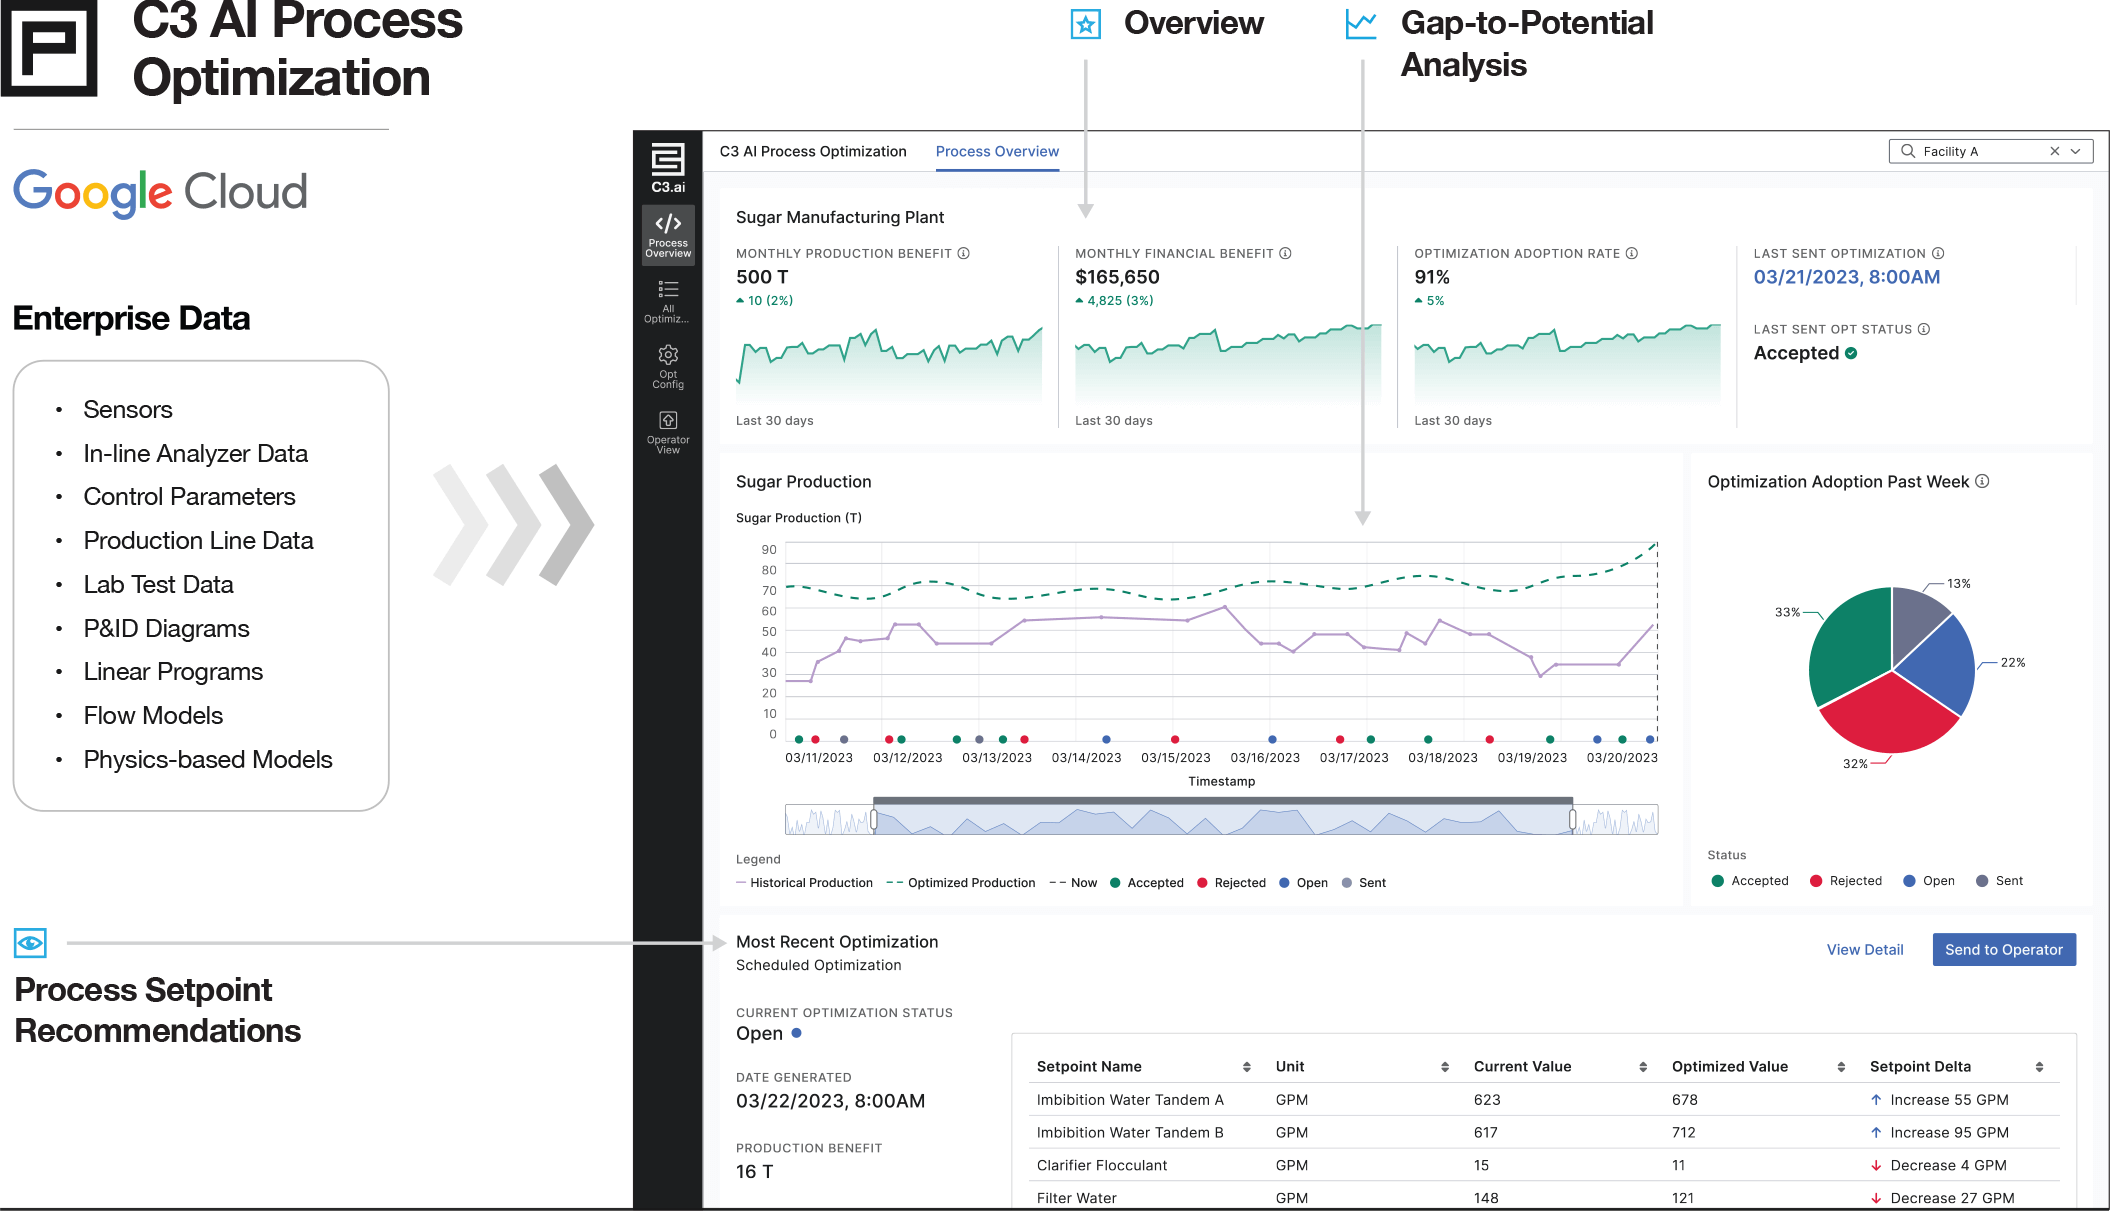Toggle Rejected in the Sugar Production legend
The image size is (2110, 1220).
coord(1232,882)
